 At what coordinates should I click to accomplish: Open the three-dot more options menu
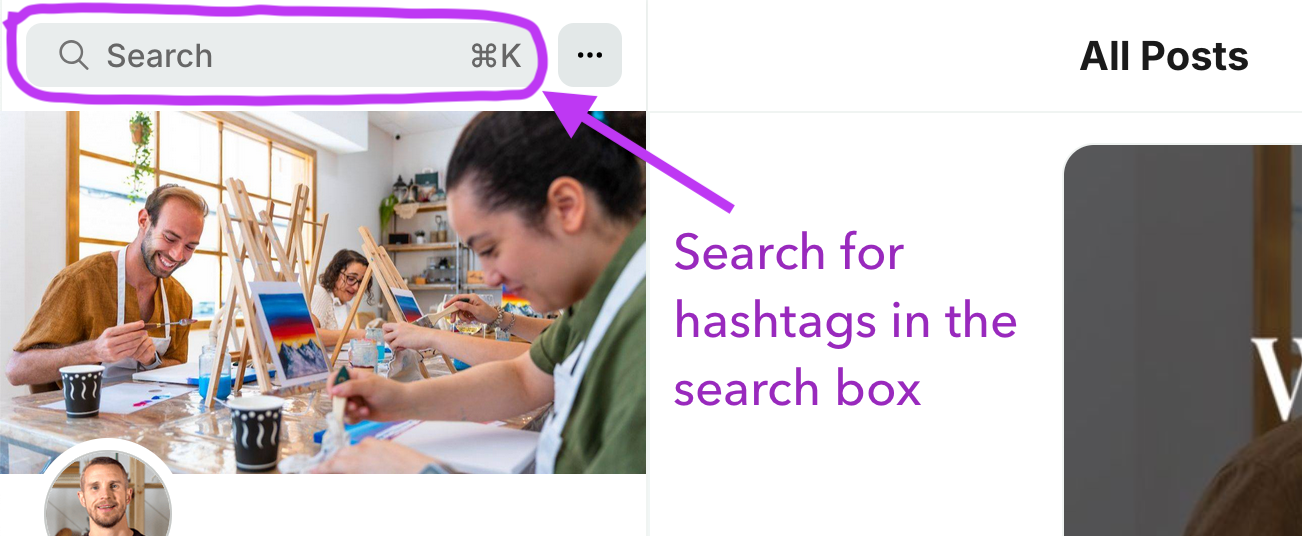[589, 55]
